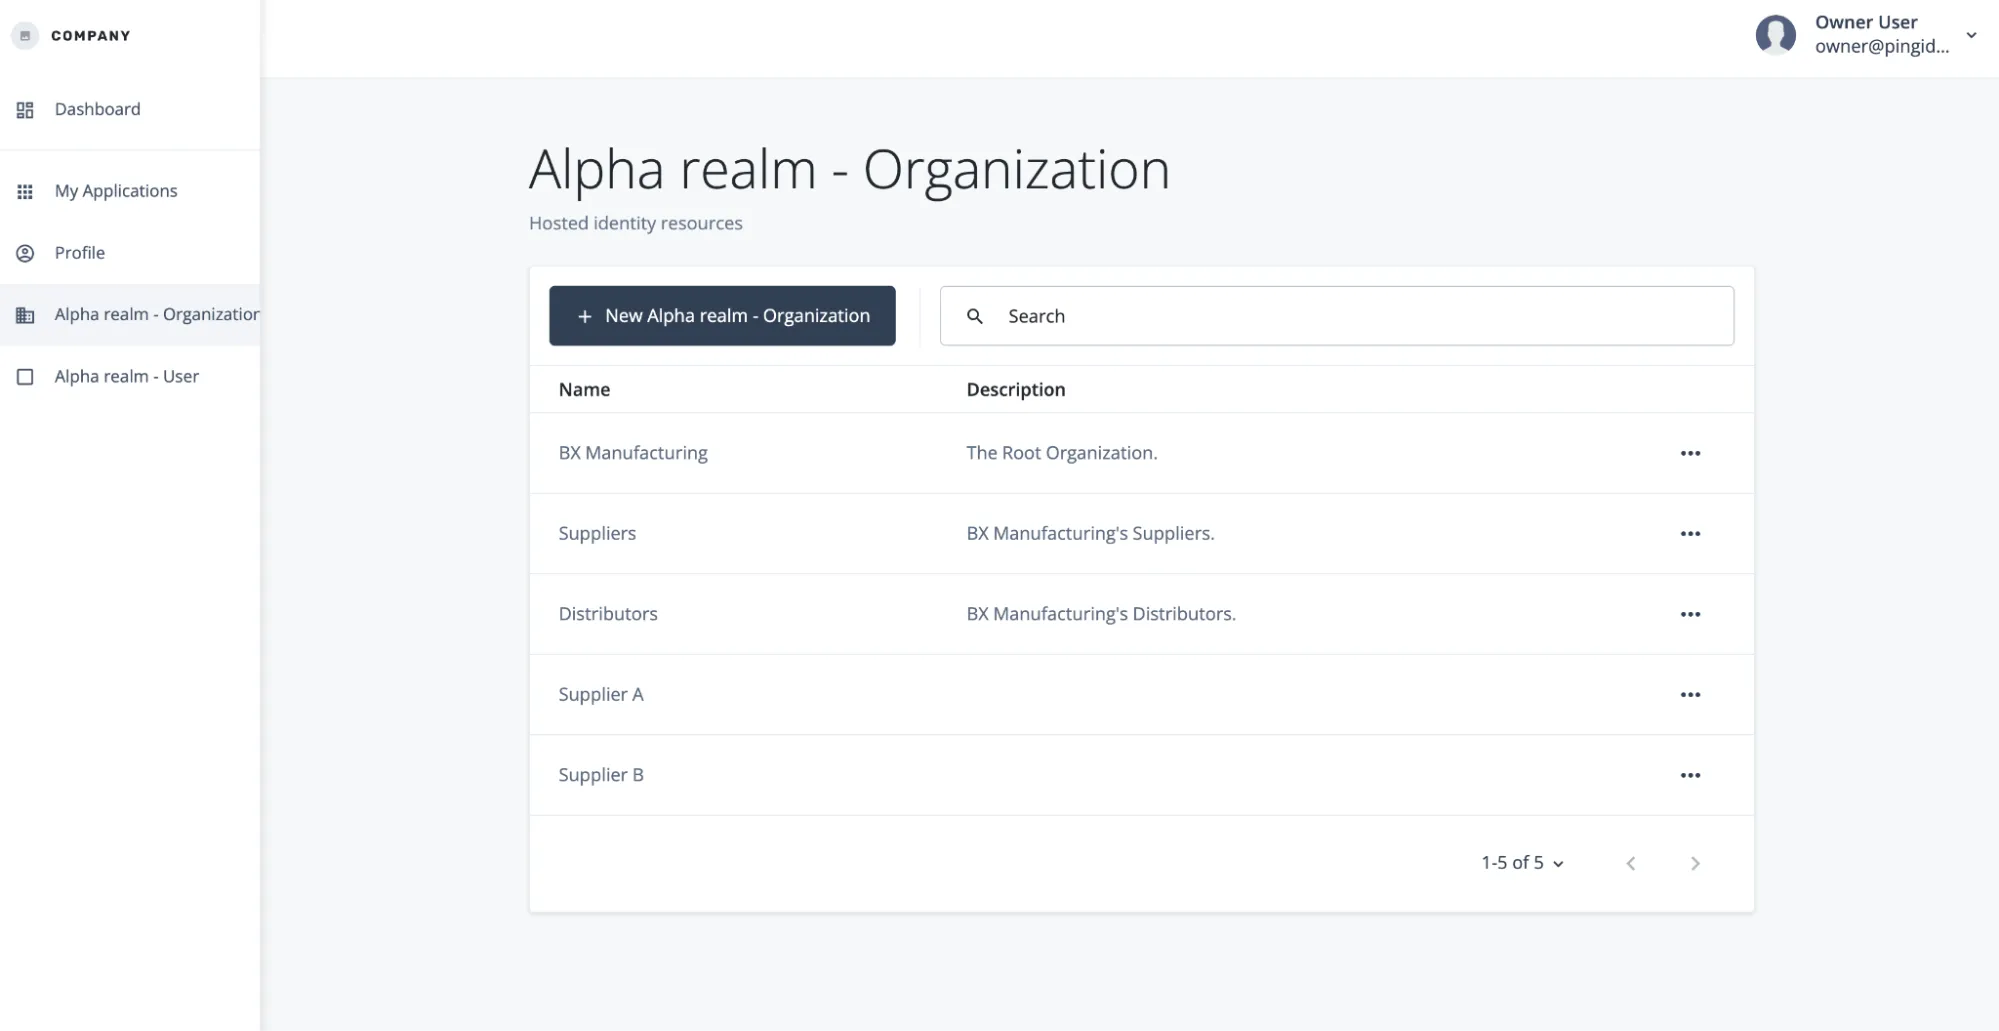Image resolution: width=1999 pixels, height=1031 pixels.
Task: Click the Profile person icon
Action: tap(25, 253)
